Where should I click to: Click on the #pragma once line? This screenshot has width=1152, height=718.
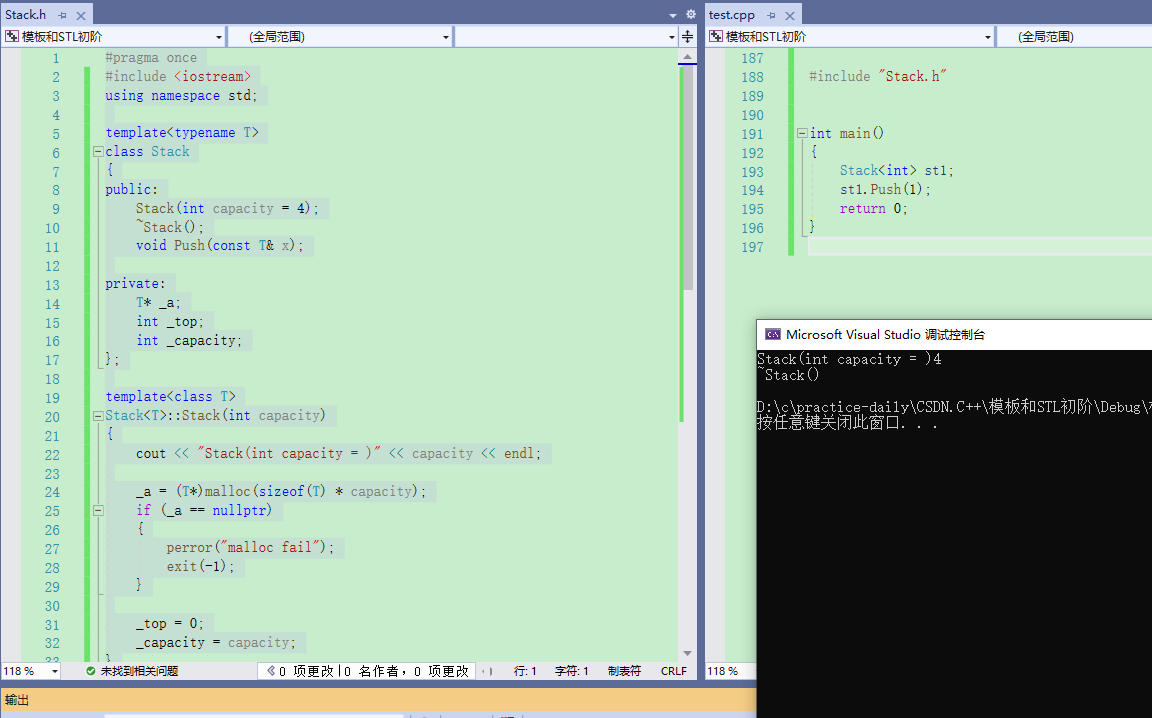click(151, 57)
